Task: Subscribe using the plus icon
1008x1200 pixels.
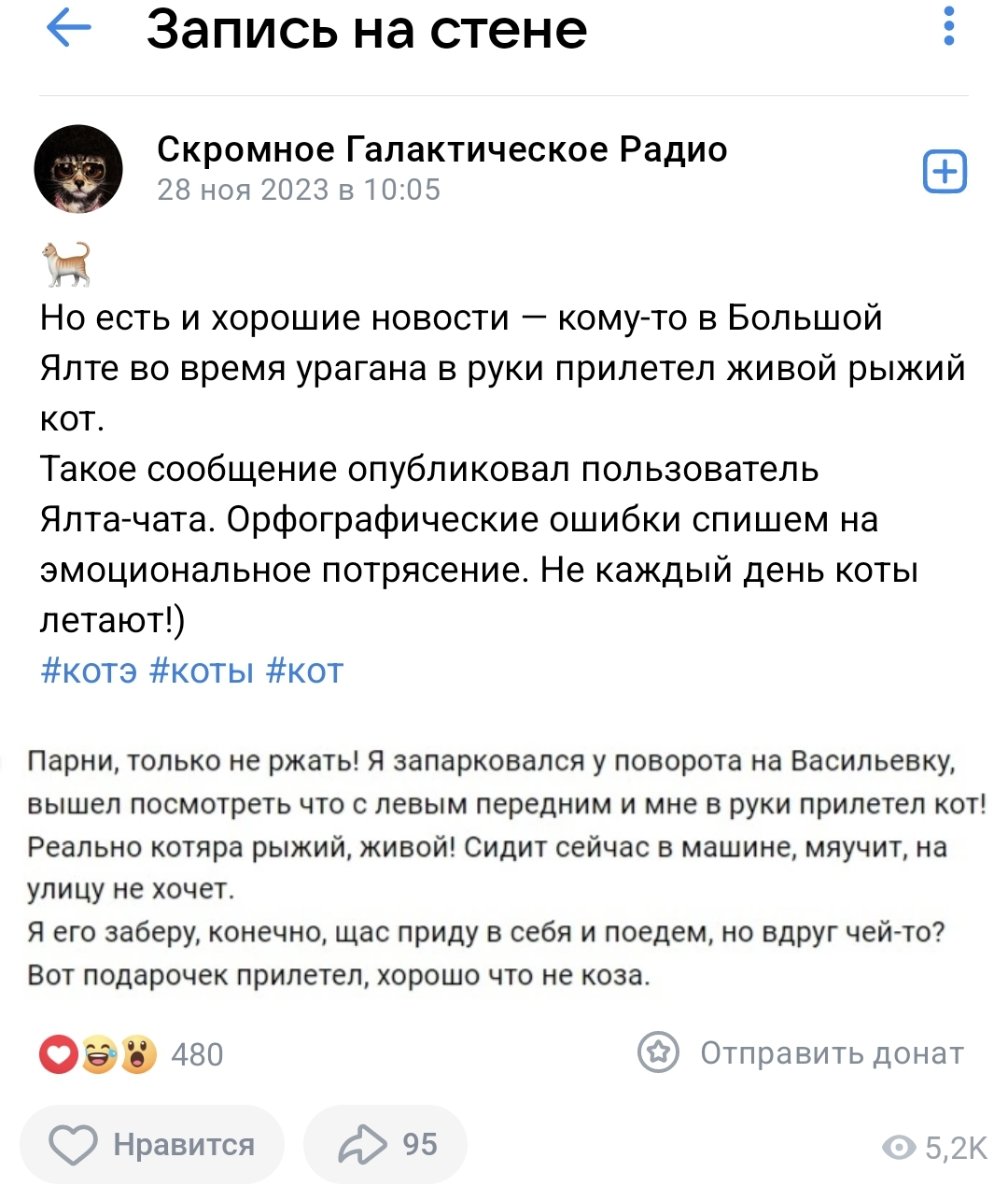Action: tap(945, 171)
